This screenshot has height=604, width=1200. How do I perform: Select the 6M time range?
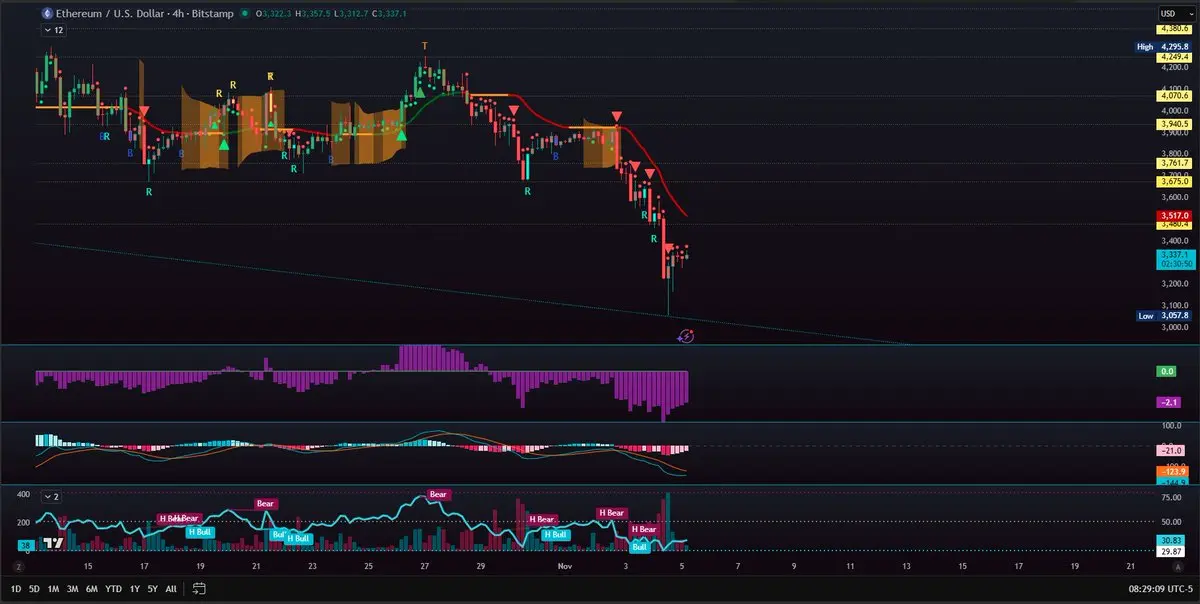tap(92, 588)
